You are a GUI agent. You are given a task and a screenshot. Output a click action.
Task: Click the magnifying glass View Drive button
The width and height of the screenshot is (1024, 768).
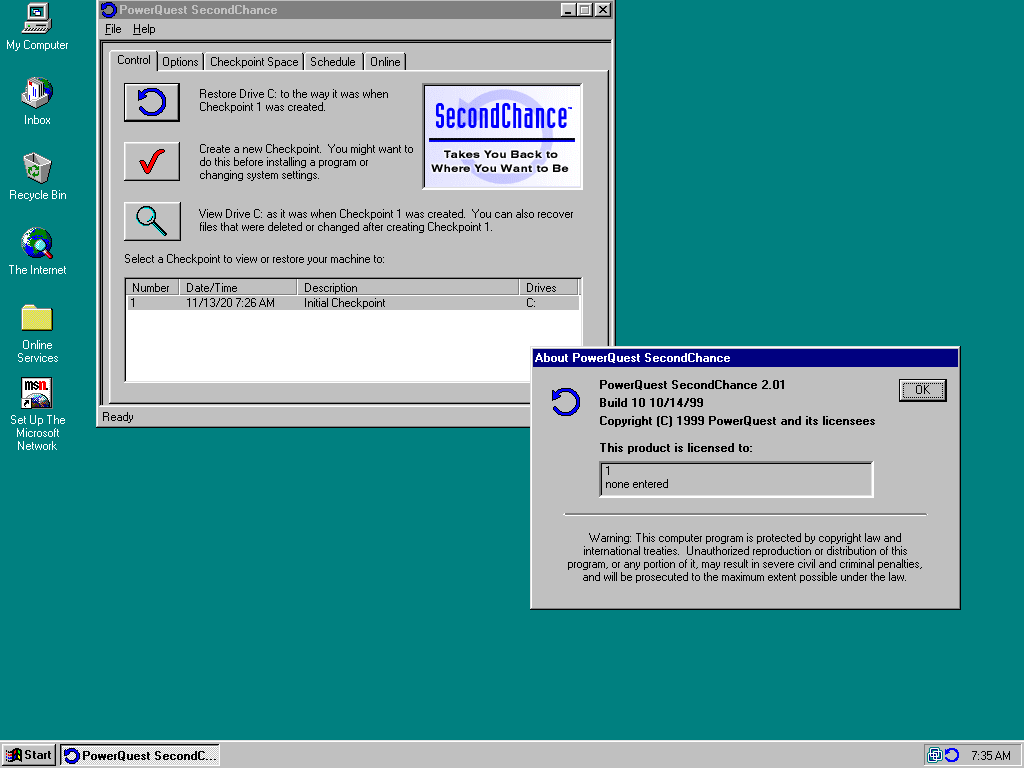(x=152, y=221)
